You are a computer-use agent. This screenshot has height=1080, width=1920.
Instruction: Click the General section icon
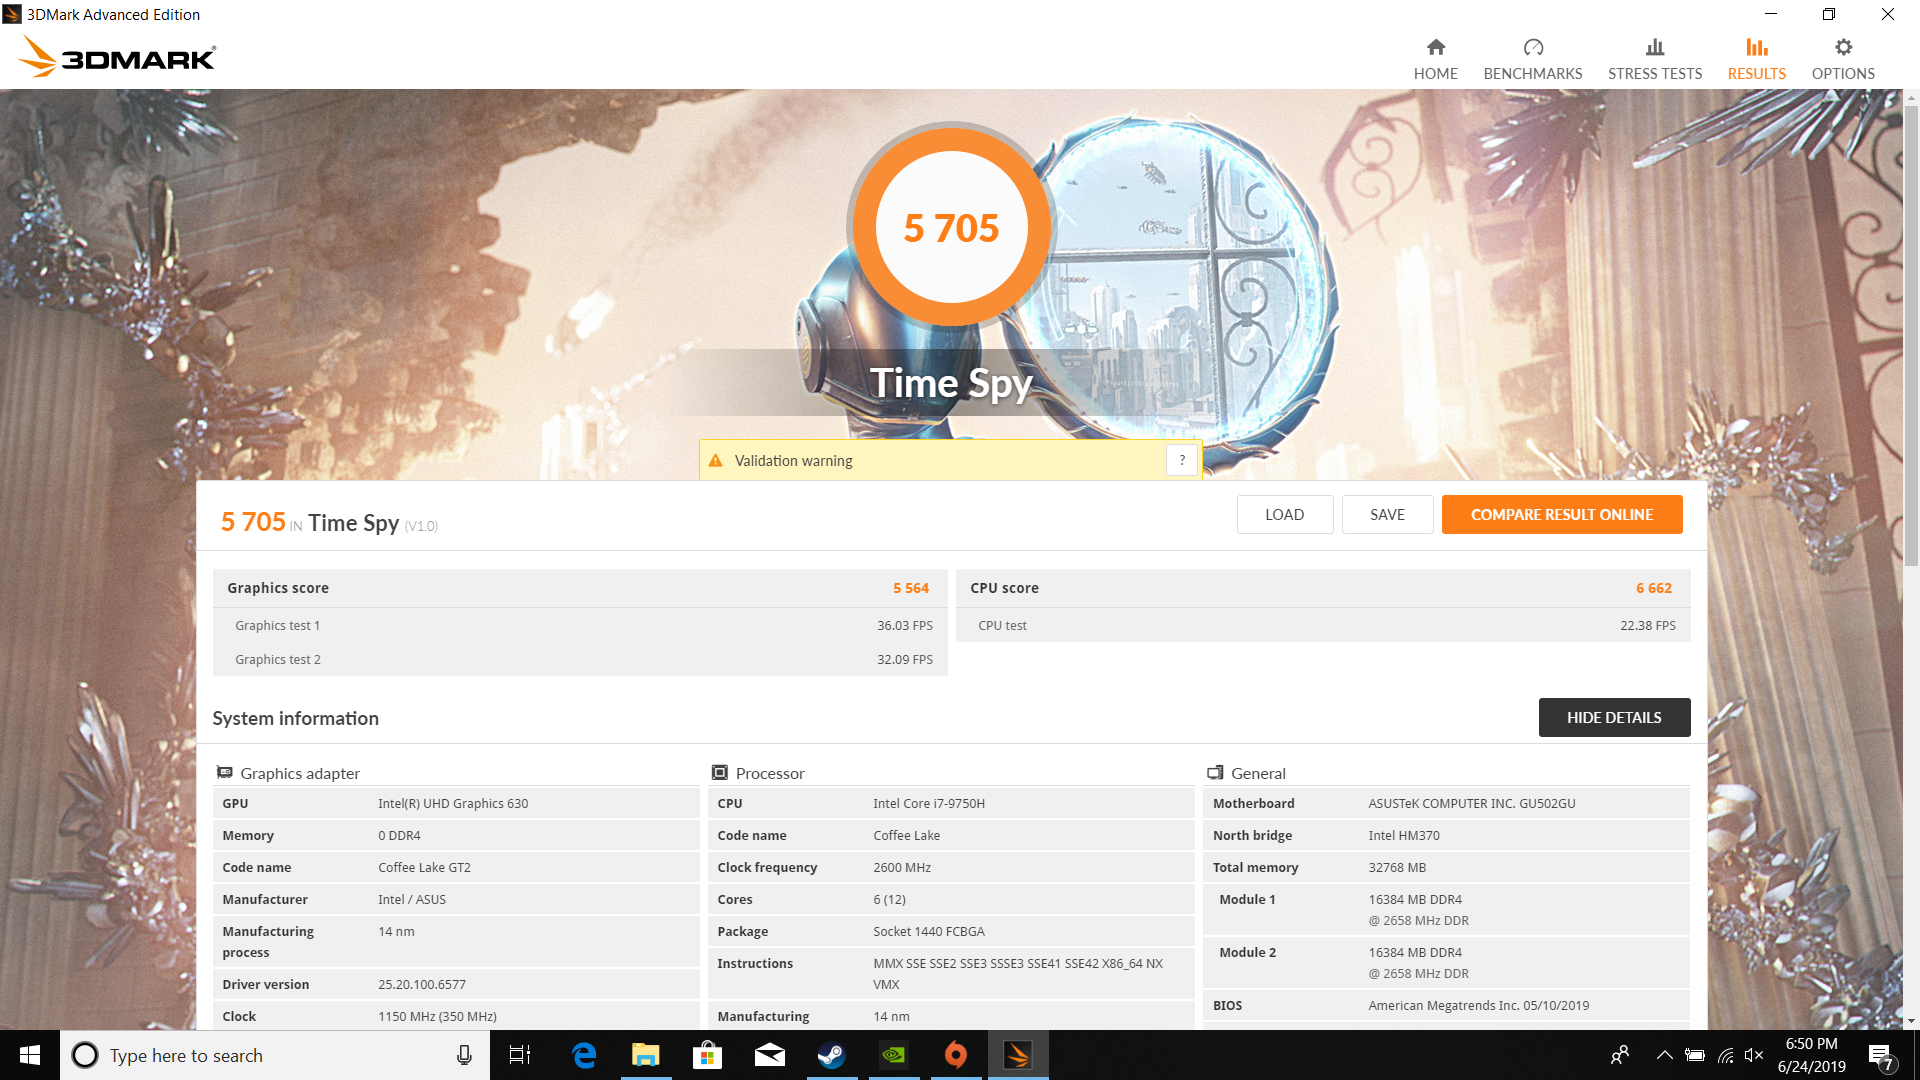pos(1215,773)
